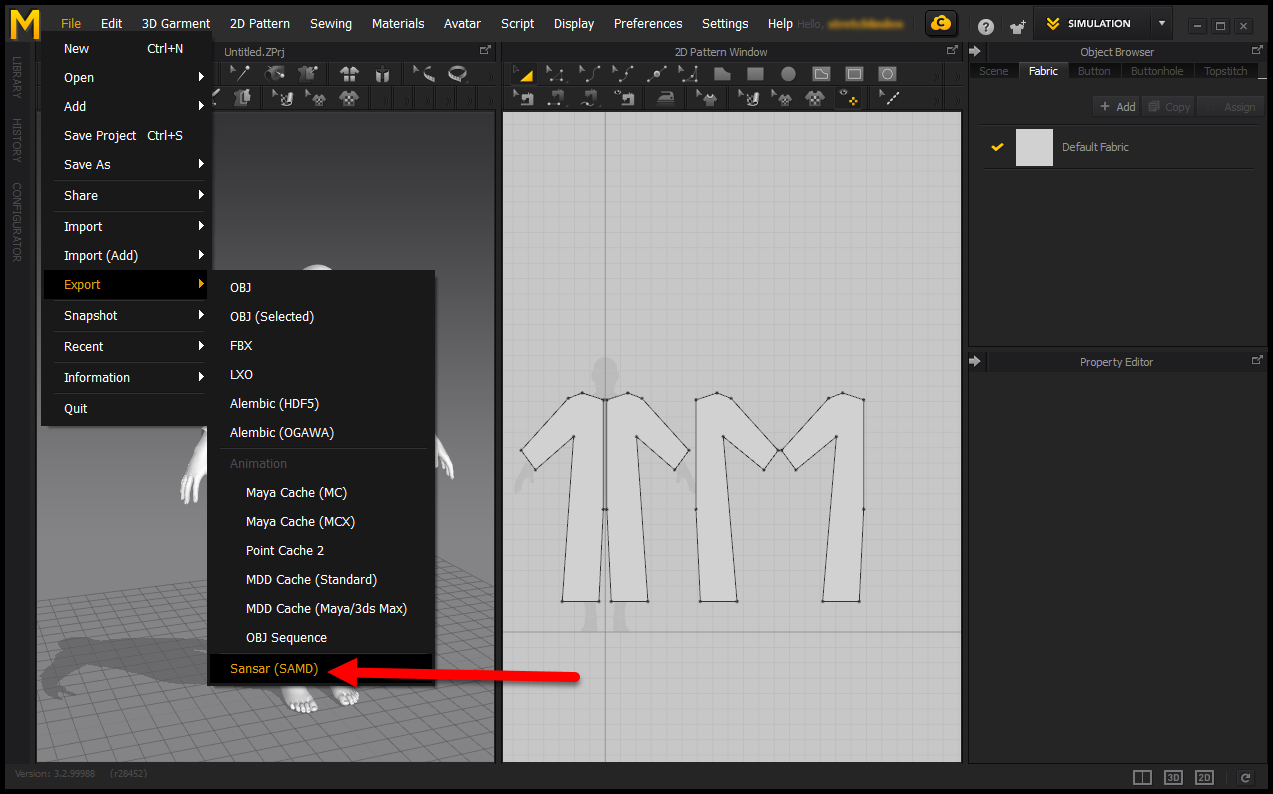Image resolution: width=1273 pixels, height=794 pixels.
Task: Switch to the 3D-only view layout icon
Action: point(1173,777)
